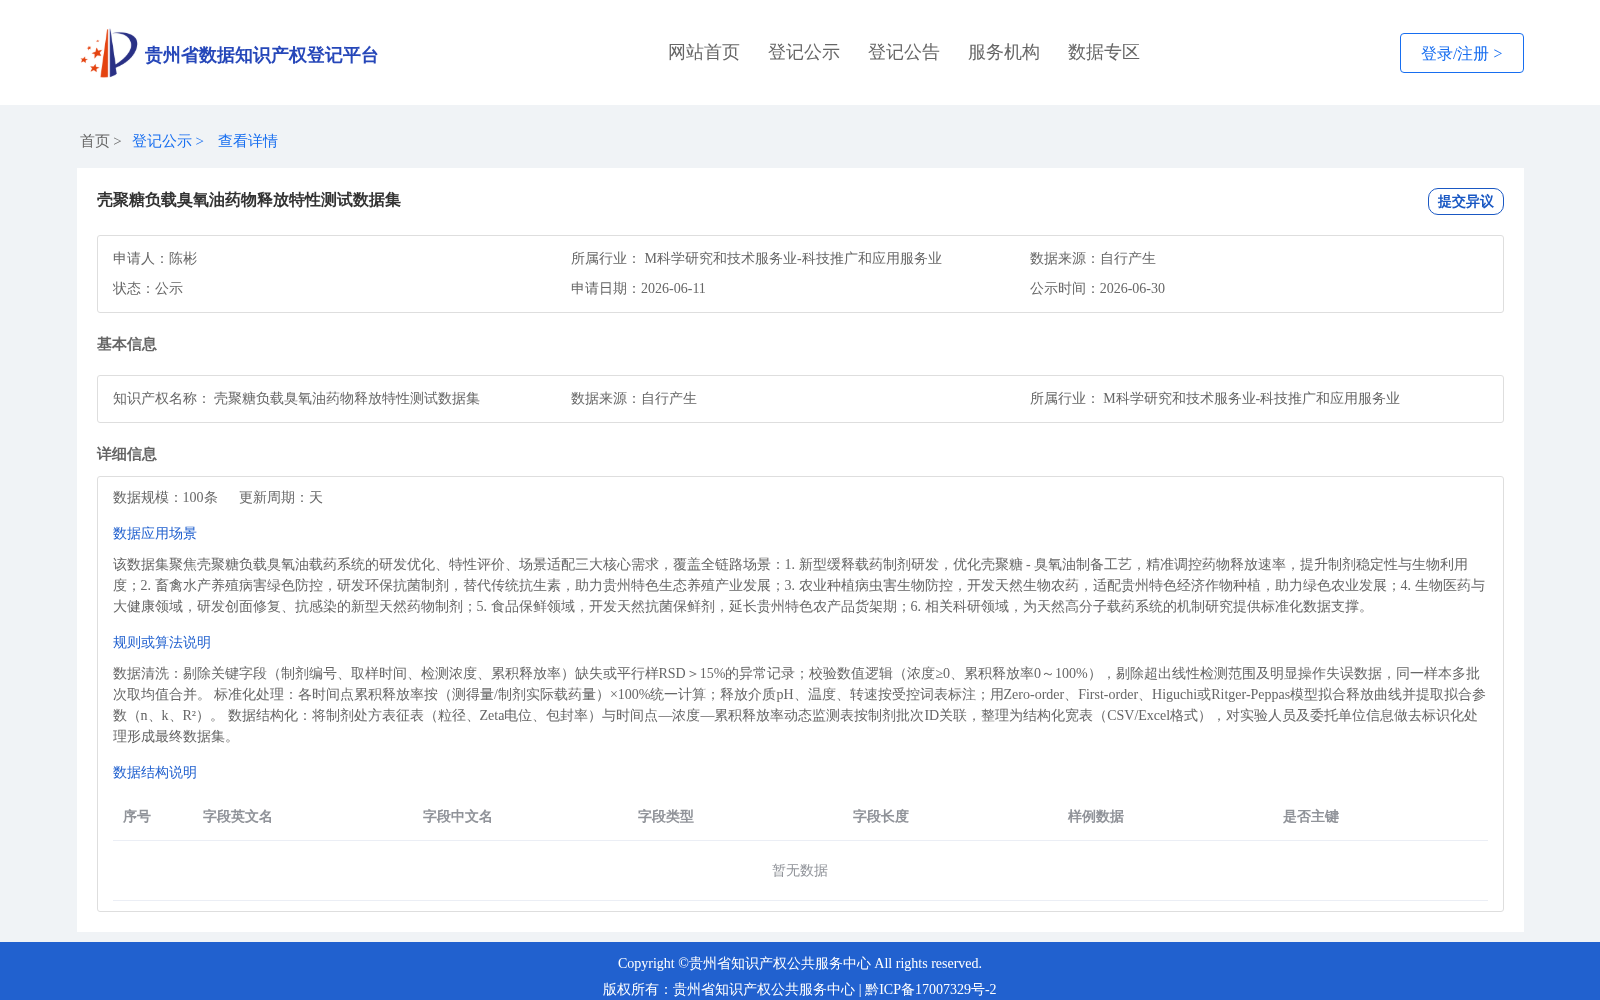The width and height of the screenshot is (1600, 1000).
Task: Click the 基本信息 section heading
Action: click(127, 344)
